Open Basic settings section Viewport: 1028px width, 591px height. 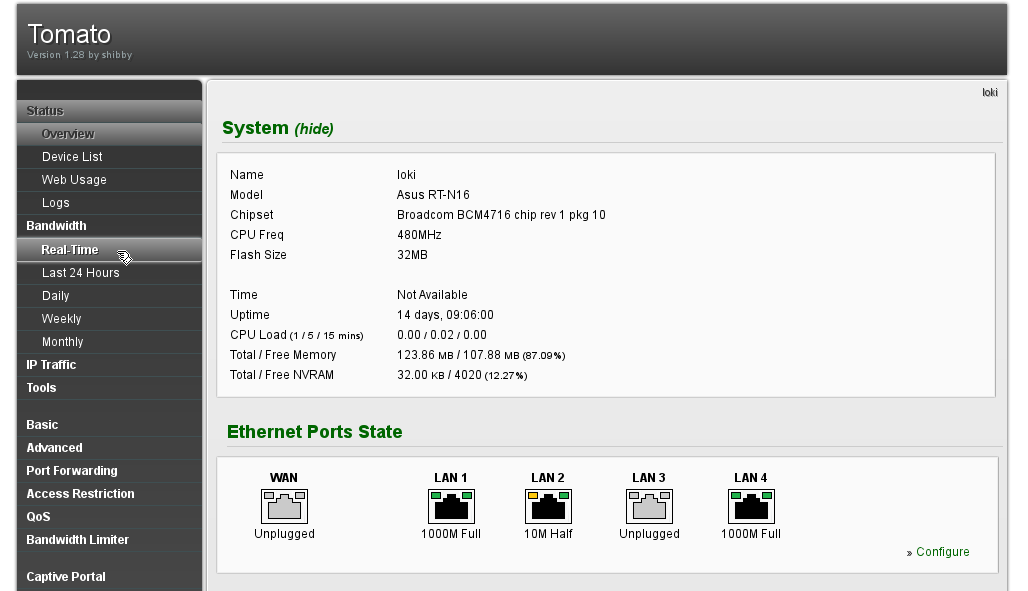coord(109,425)
